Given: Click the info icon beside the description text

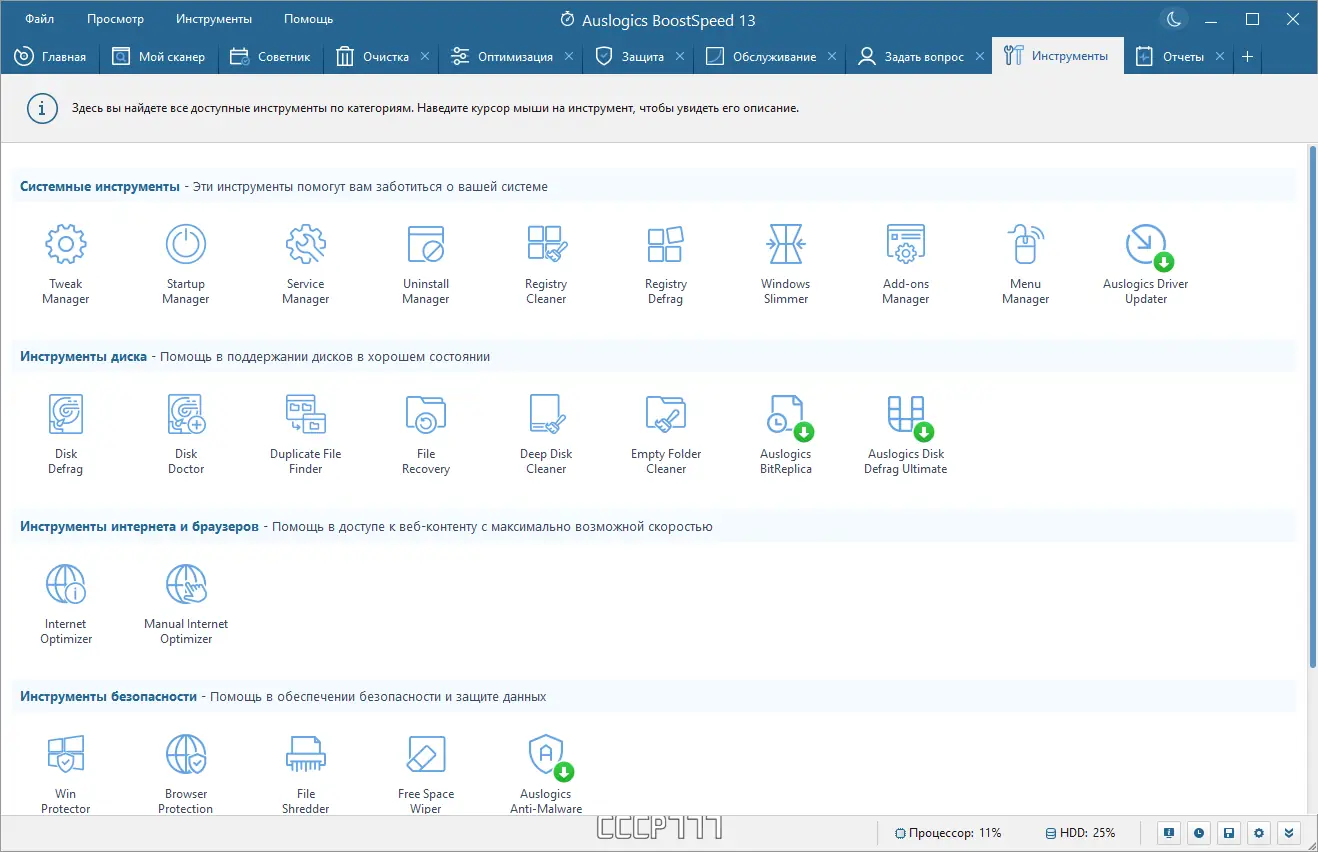Looking at the screenshot, I should (41, 108).
